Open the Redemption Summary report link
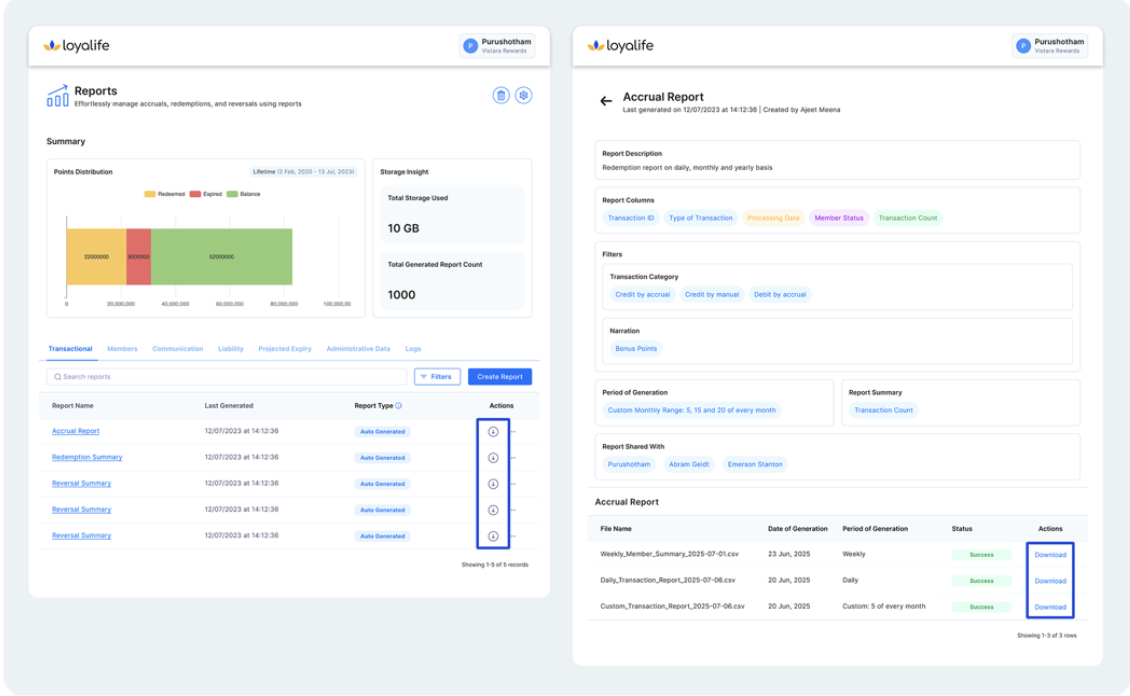Screen dimensions: 1130x696 [x=87, y=457]
